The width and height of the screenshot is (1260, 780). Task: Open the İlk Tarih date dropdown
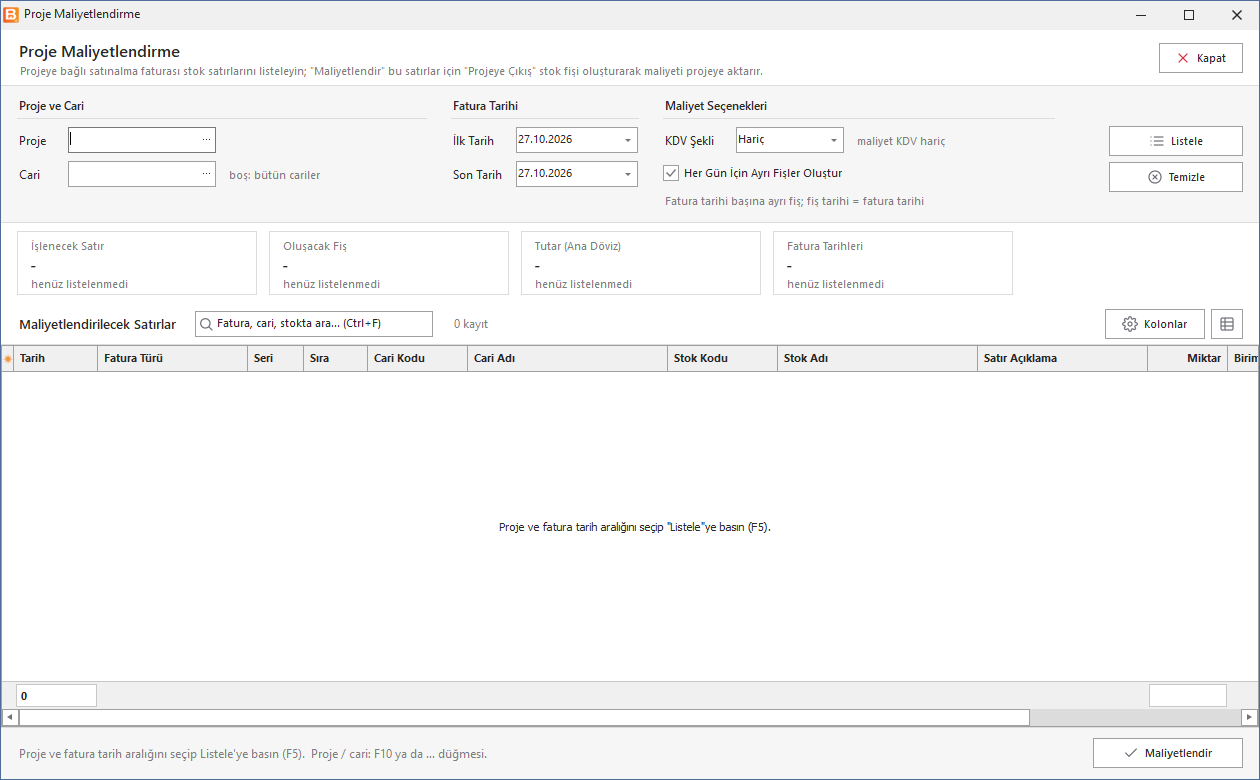point(628,140)
